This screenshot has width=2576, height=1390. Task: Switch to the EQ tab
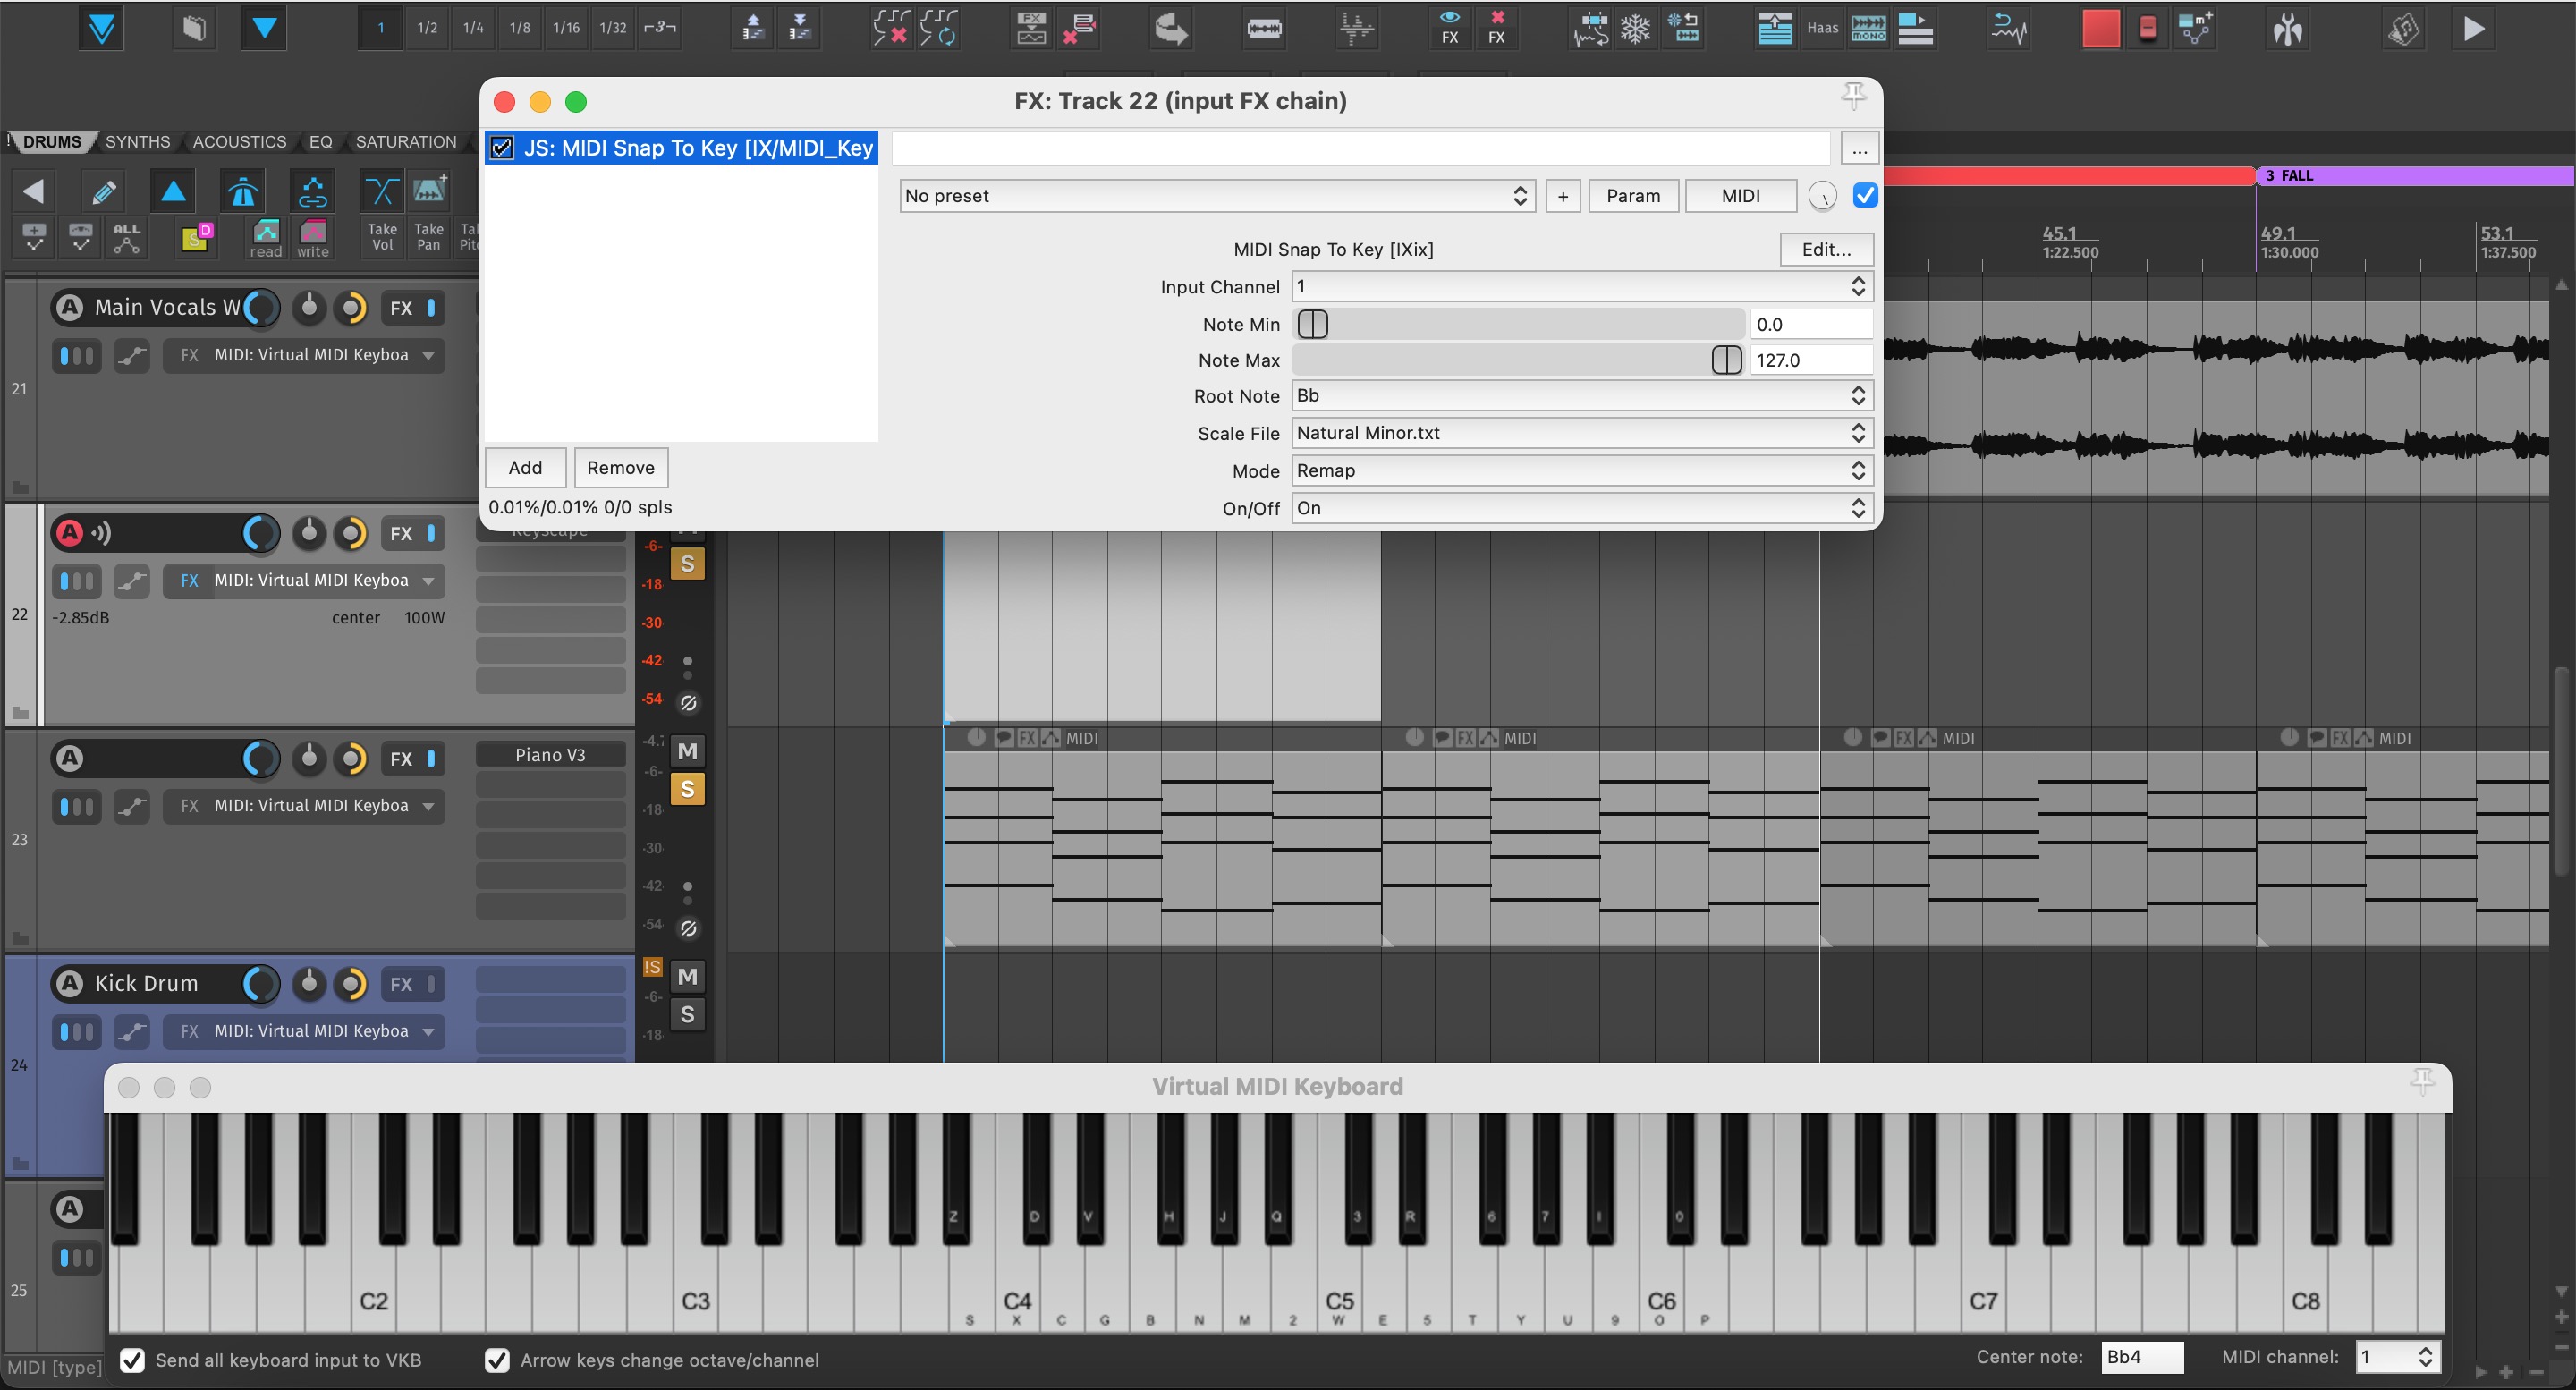(320, 142)
